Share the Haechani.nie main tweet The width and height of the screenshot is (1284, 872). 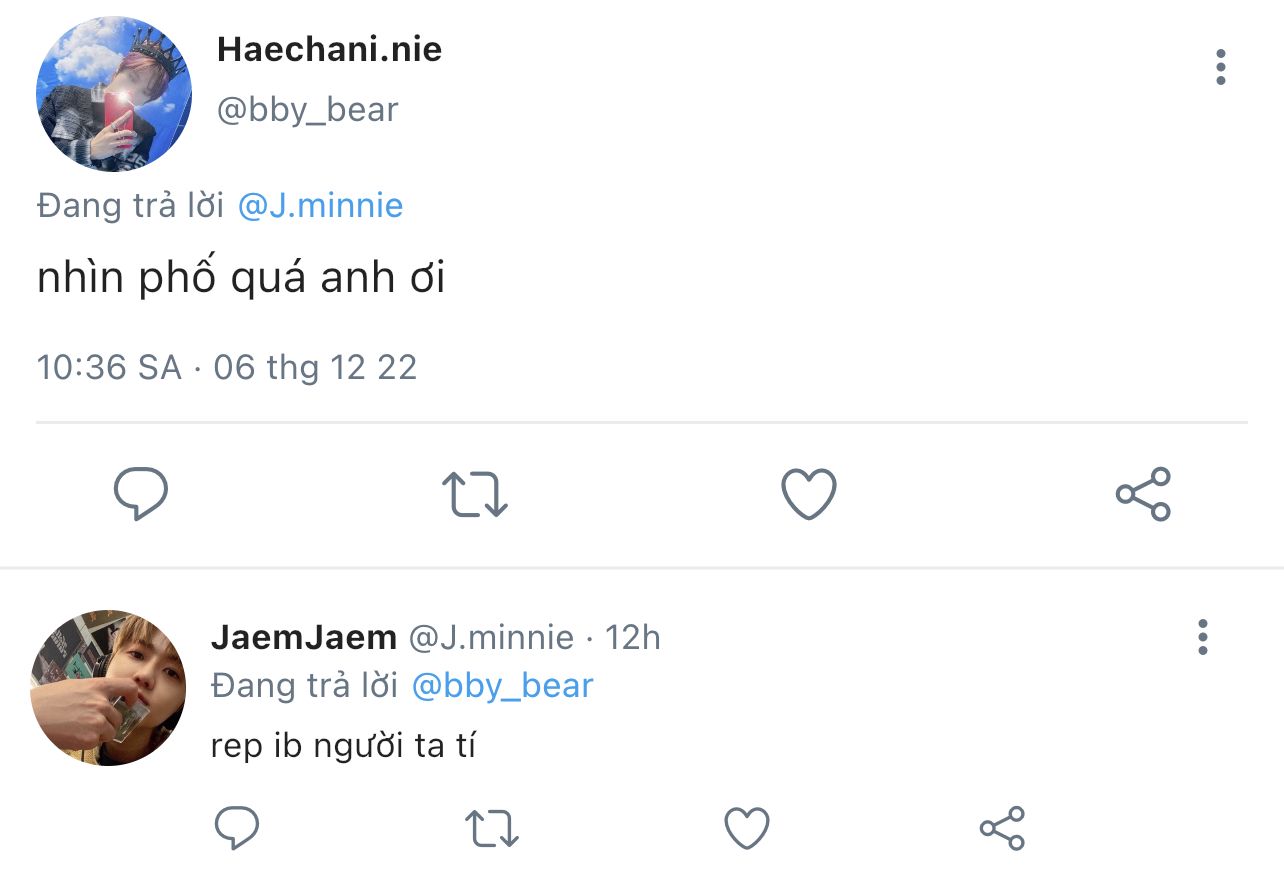click(1143, 494)
